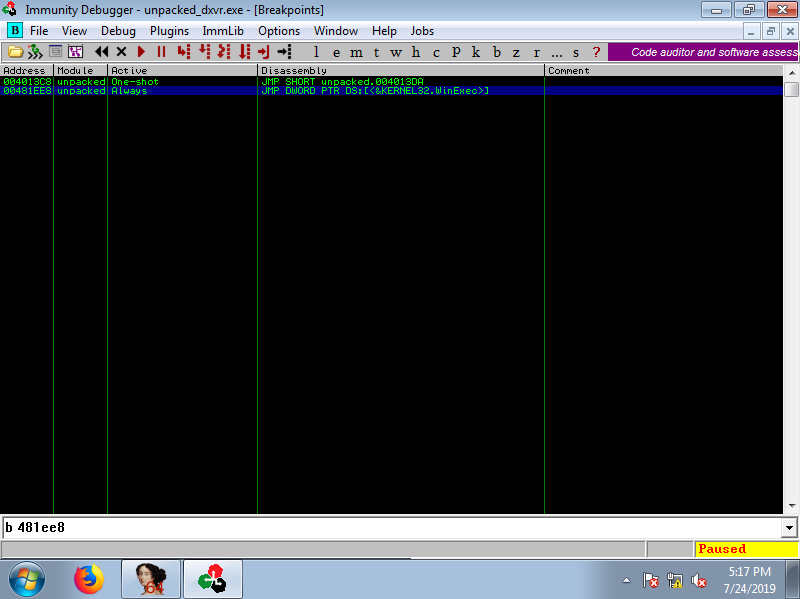Image resolution: width=800 pixels, height=599 pixels.
Task: Click the Trace into toolbar icon
Action: tap(224, 52)
